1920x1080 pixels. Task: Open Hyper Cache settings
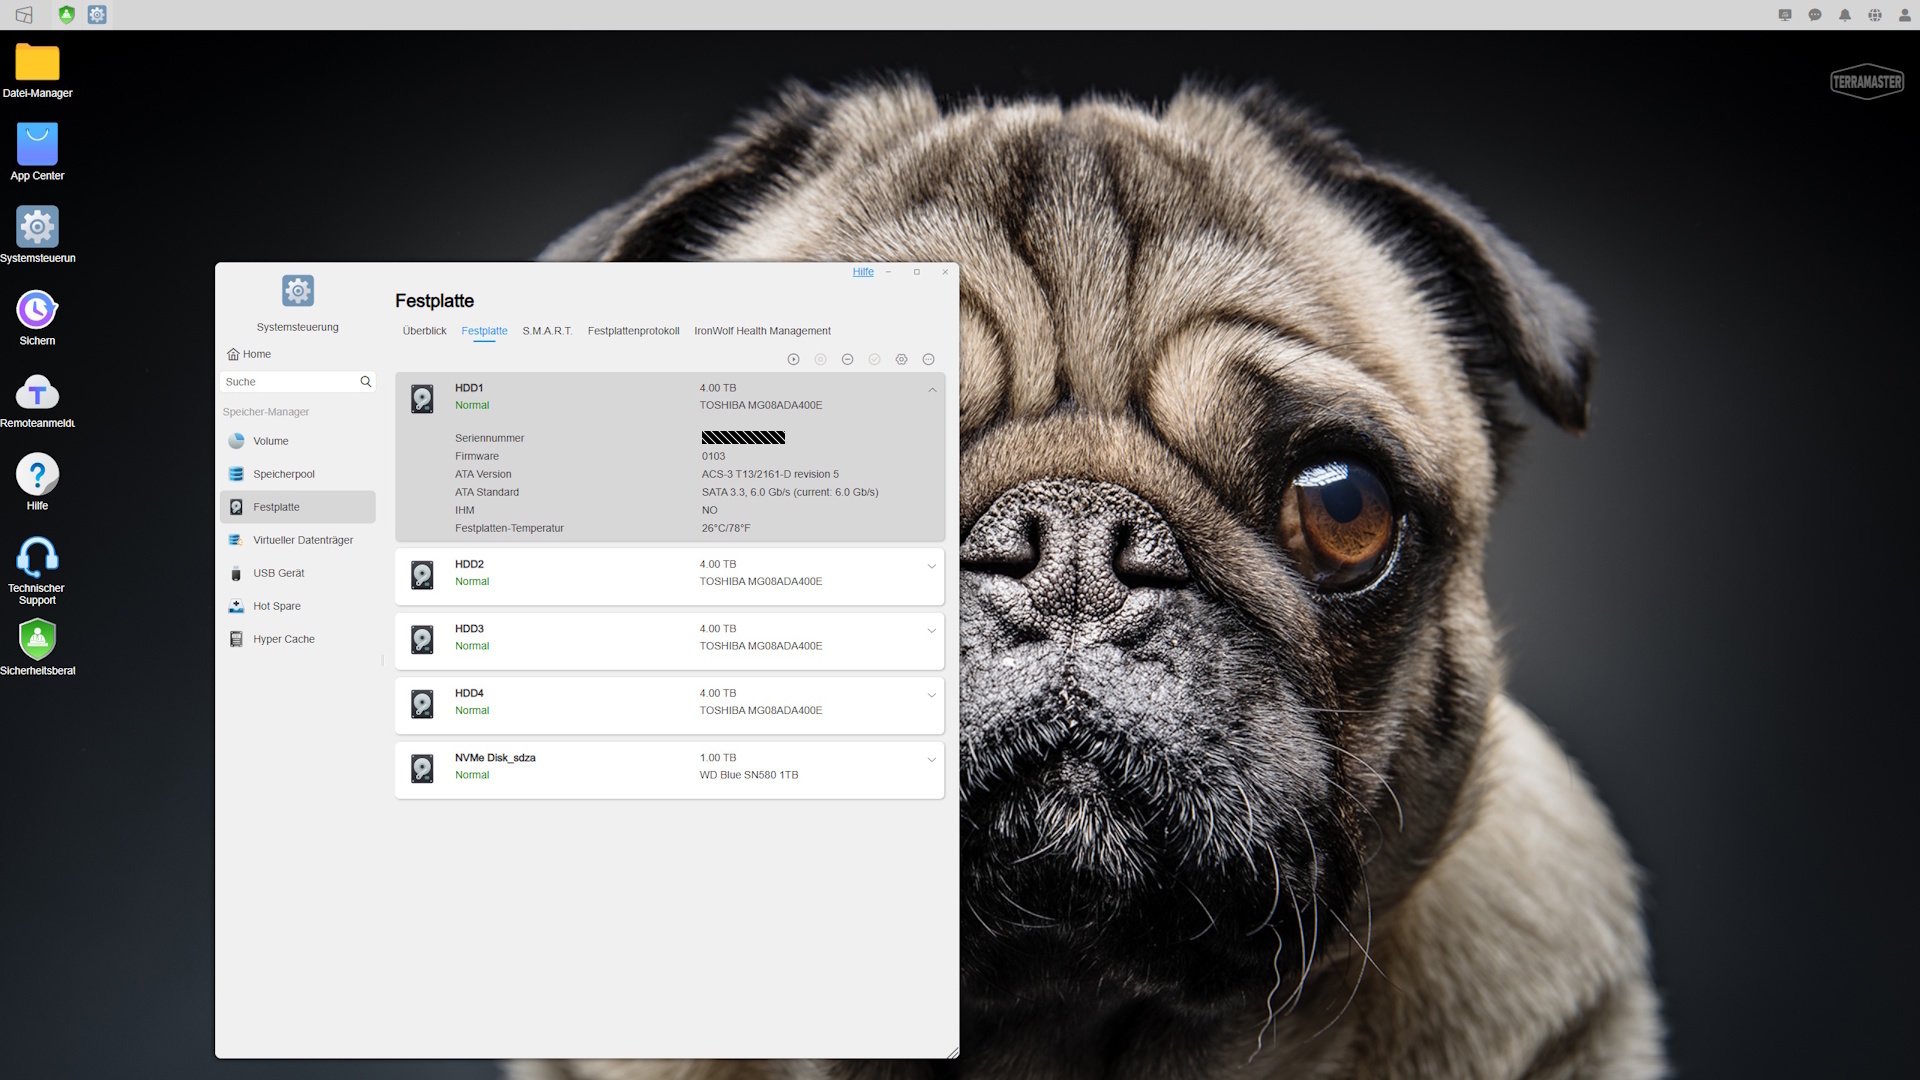284,638
